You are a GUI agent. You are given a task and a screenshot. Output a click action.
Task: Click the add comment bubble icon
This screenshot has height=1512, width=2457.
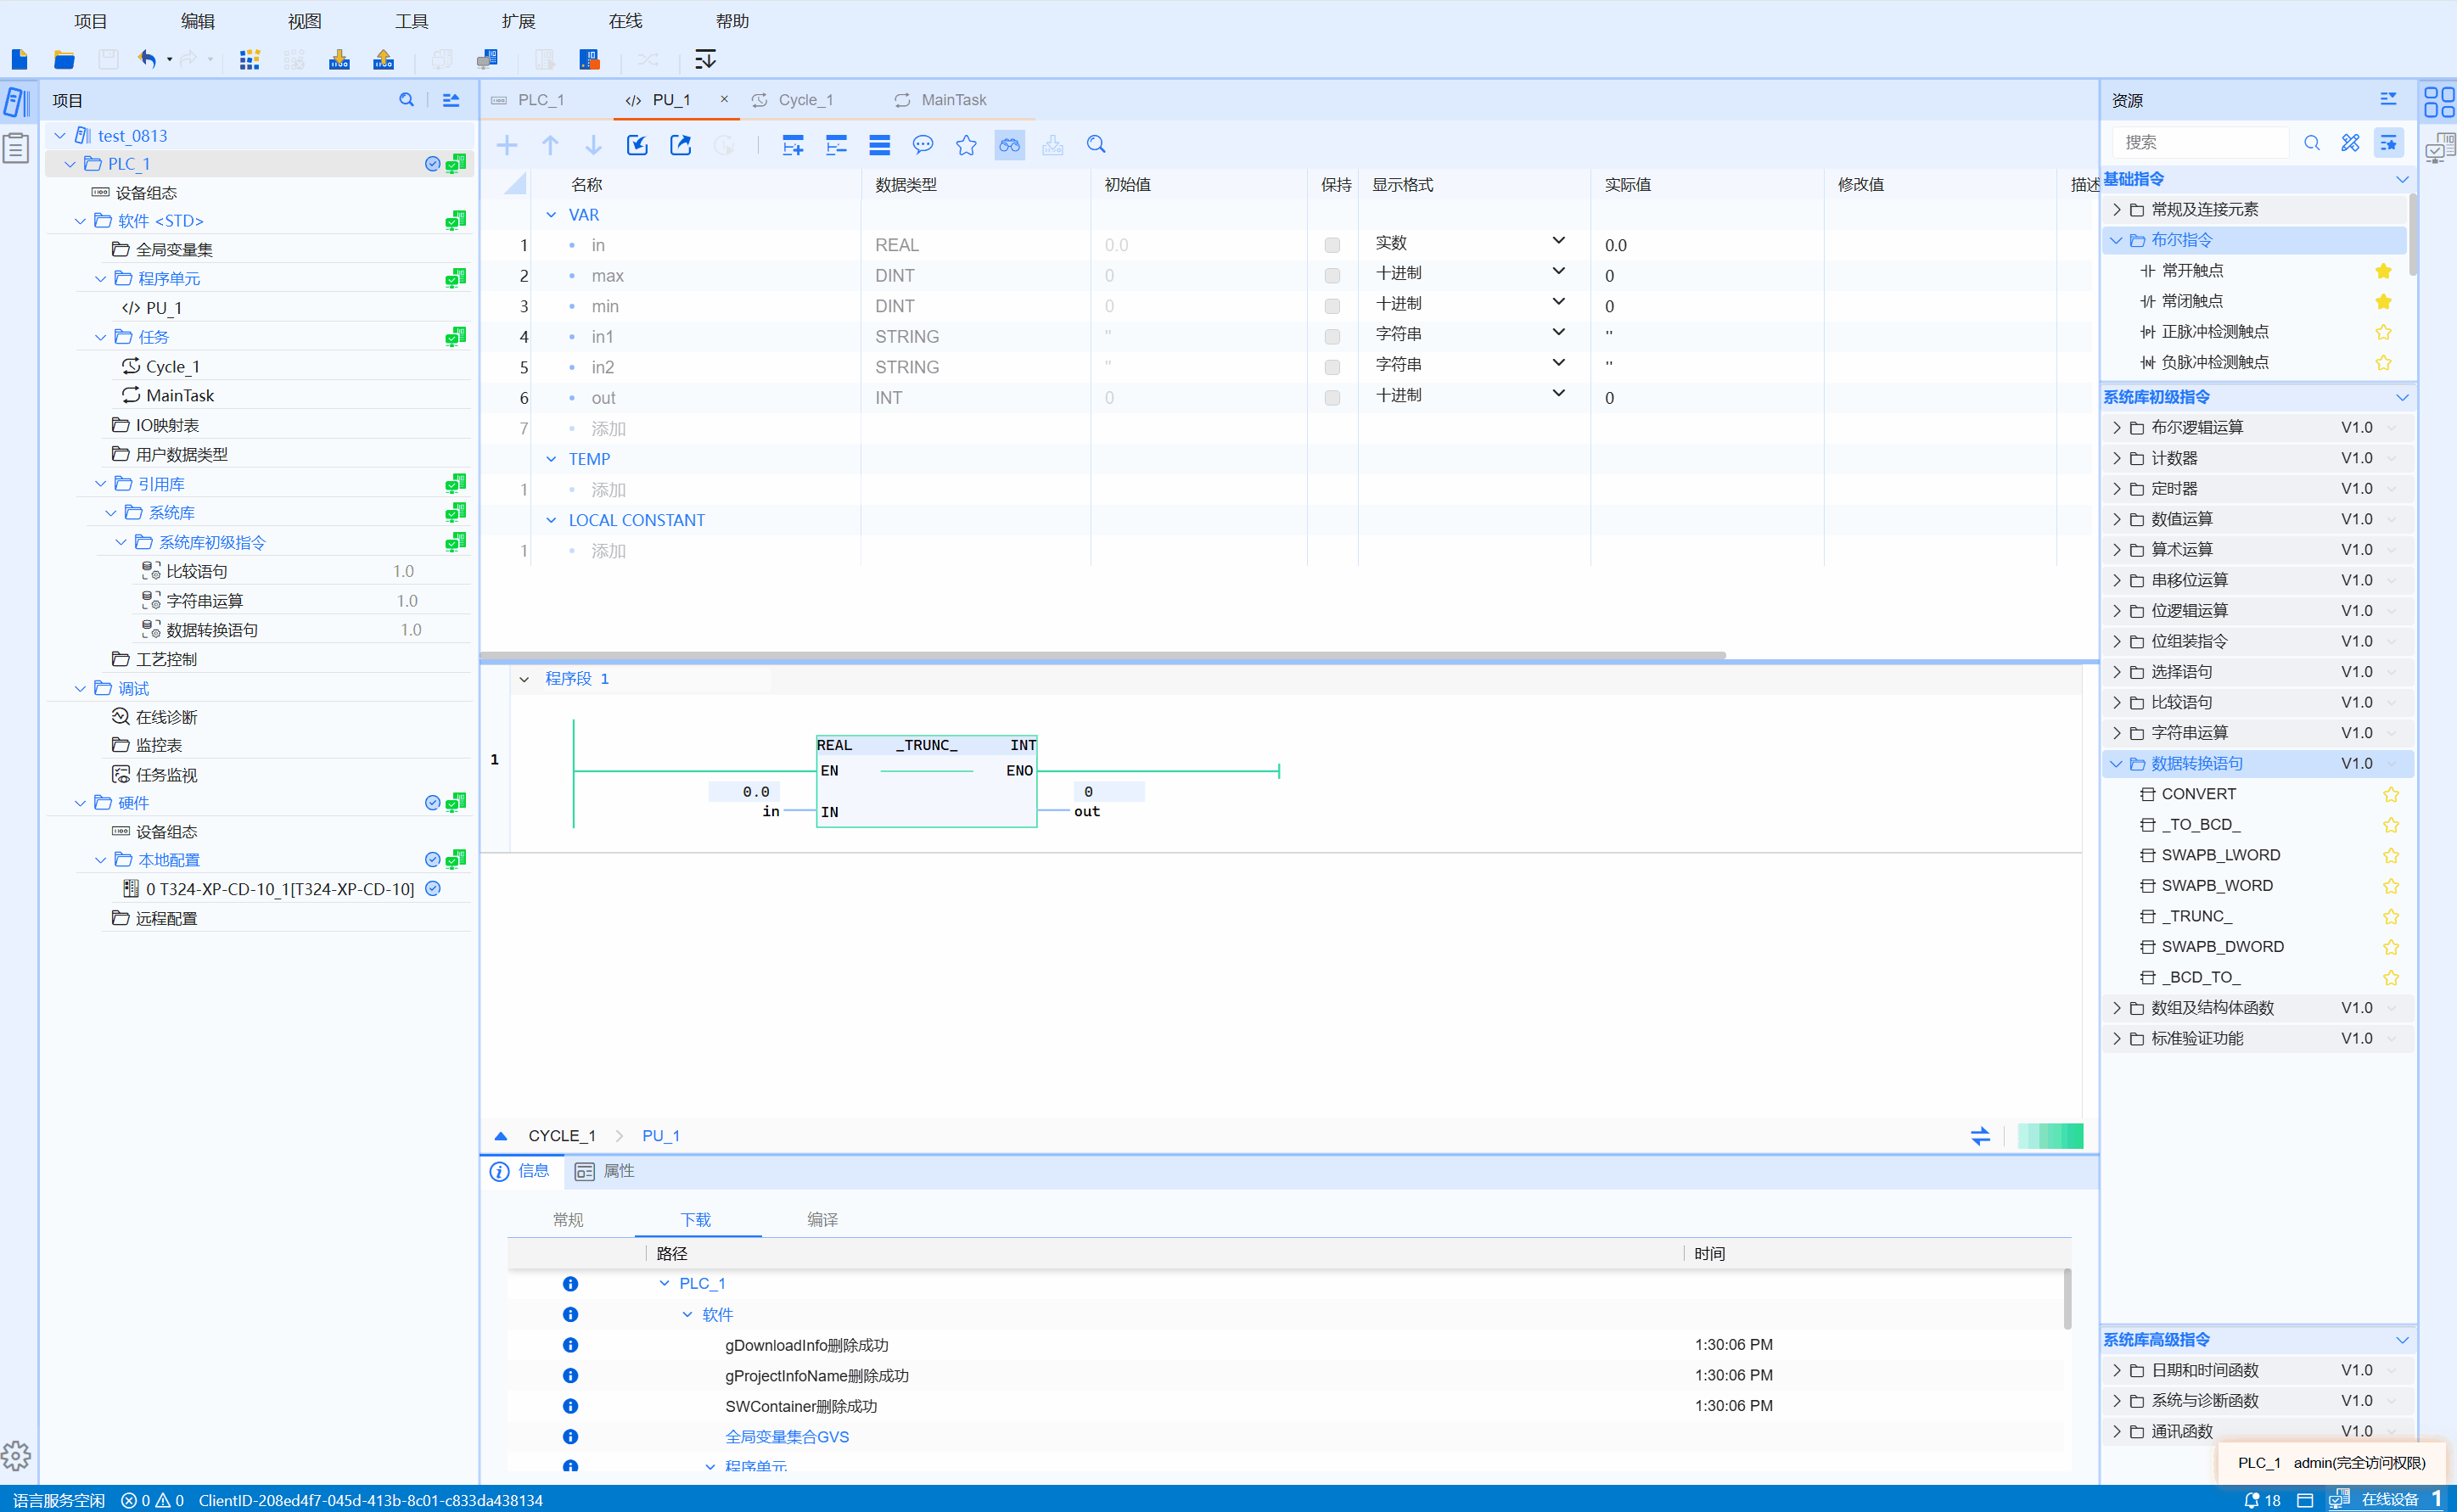[x=922, y=145]
